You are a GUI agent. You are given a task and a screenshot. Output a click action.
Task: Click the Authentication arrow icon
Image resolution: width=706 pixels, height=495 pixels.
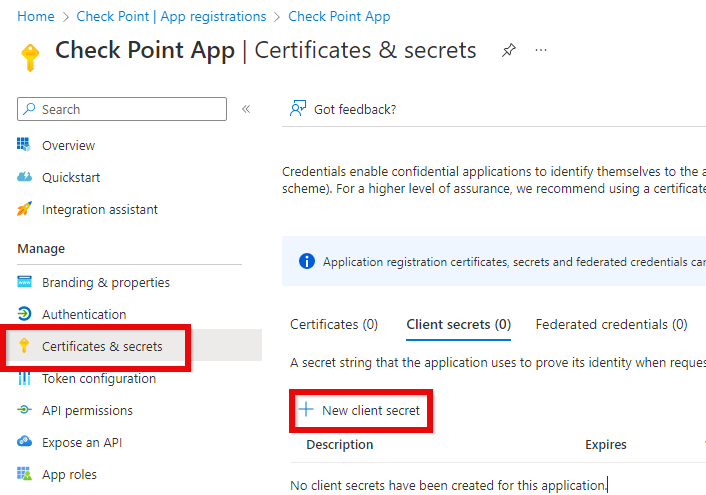coord(24,313)
